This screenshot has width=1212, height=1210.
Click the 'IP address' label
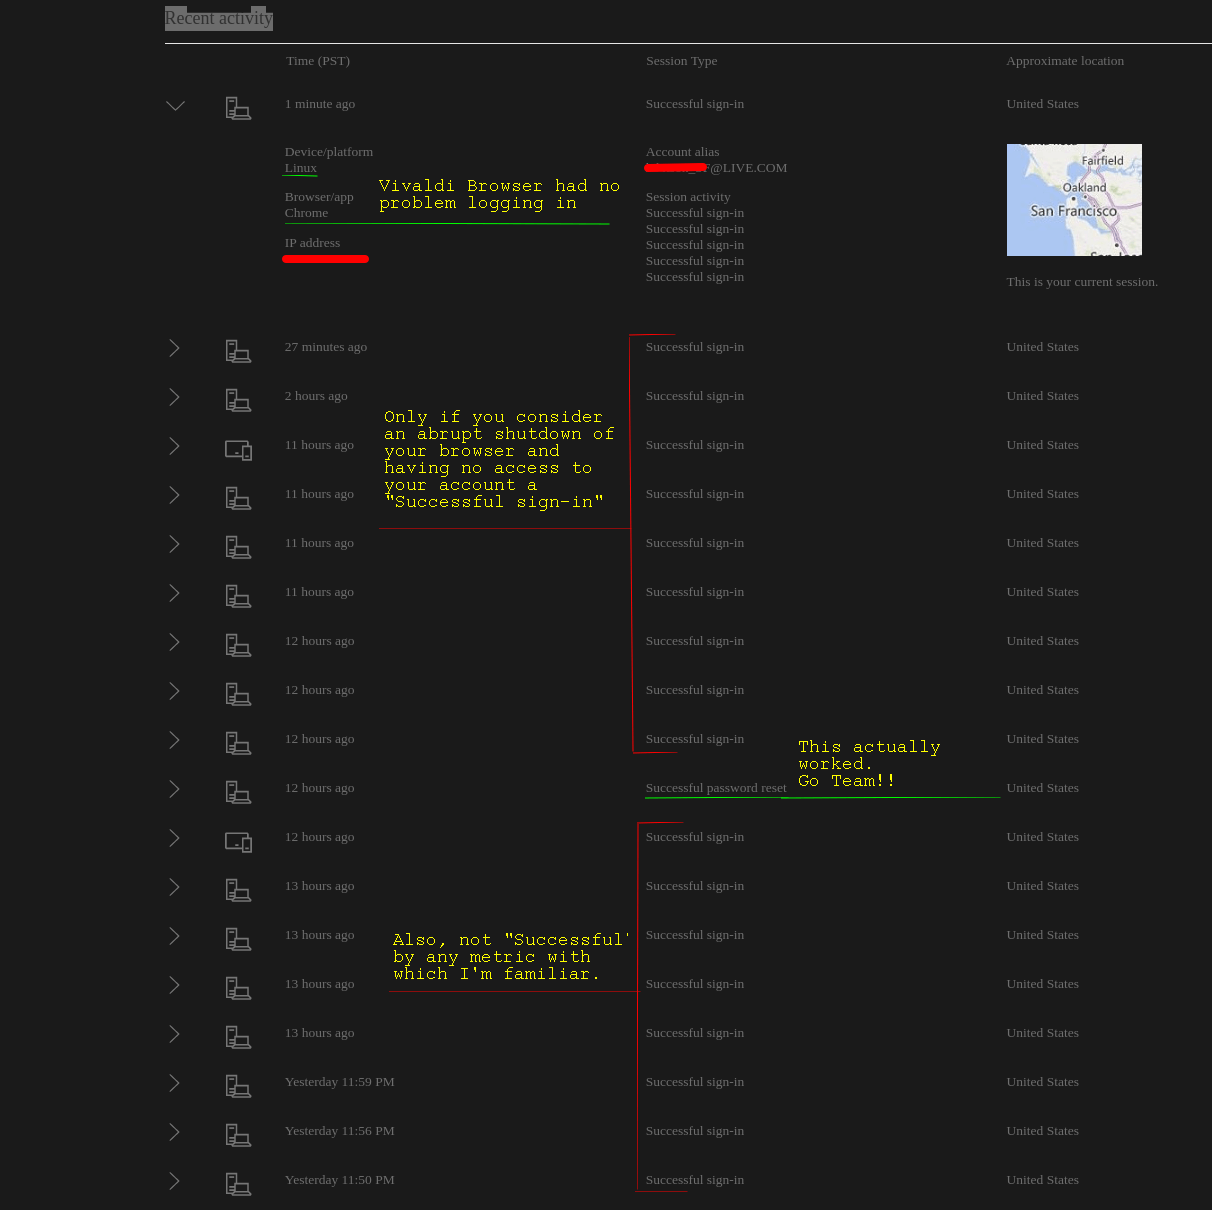coord(312,243)
